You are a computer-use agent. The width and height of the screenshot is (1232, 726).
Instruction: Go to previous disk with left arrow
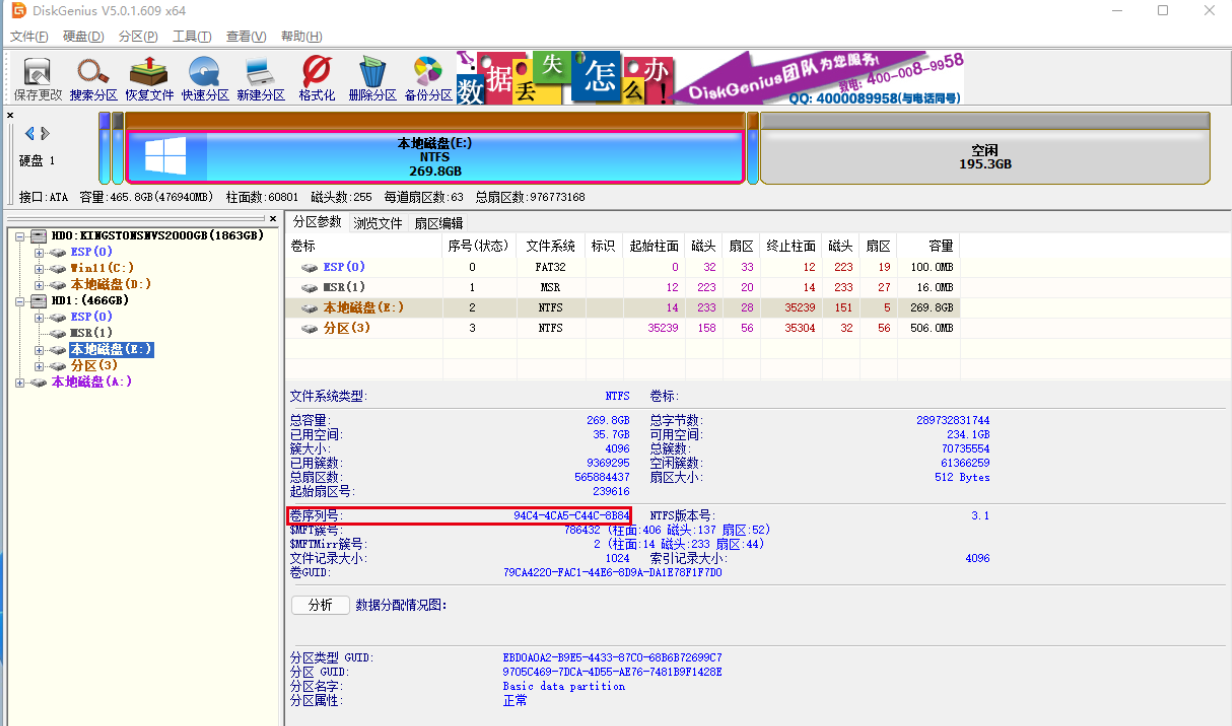tap(29, 134)
